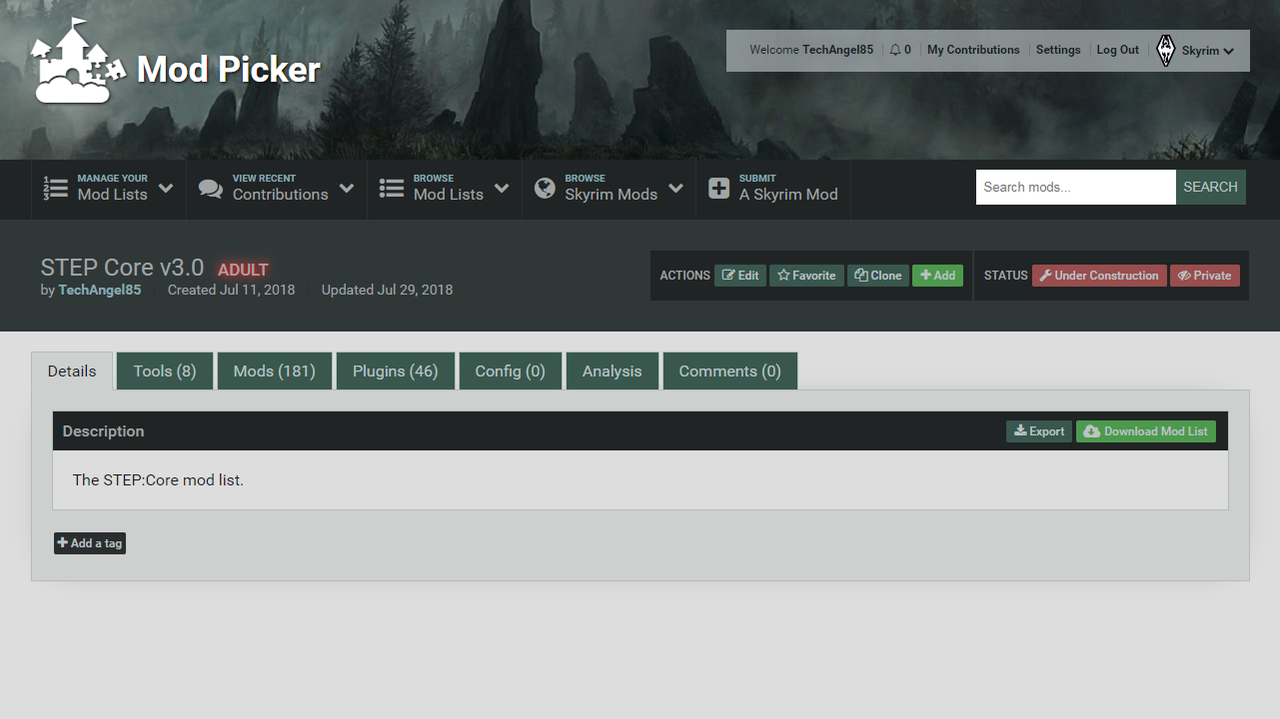Click the Add a tag button
This screenshot has height=719, width=1280.
(90, 543)
